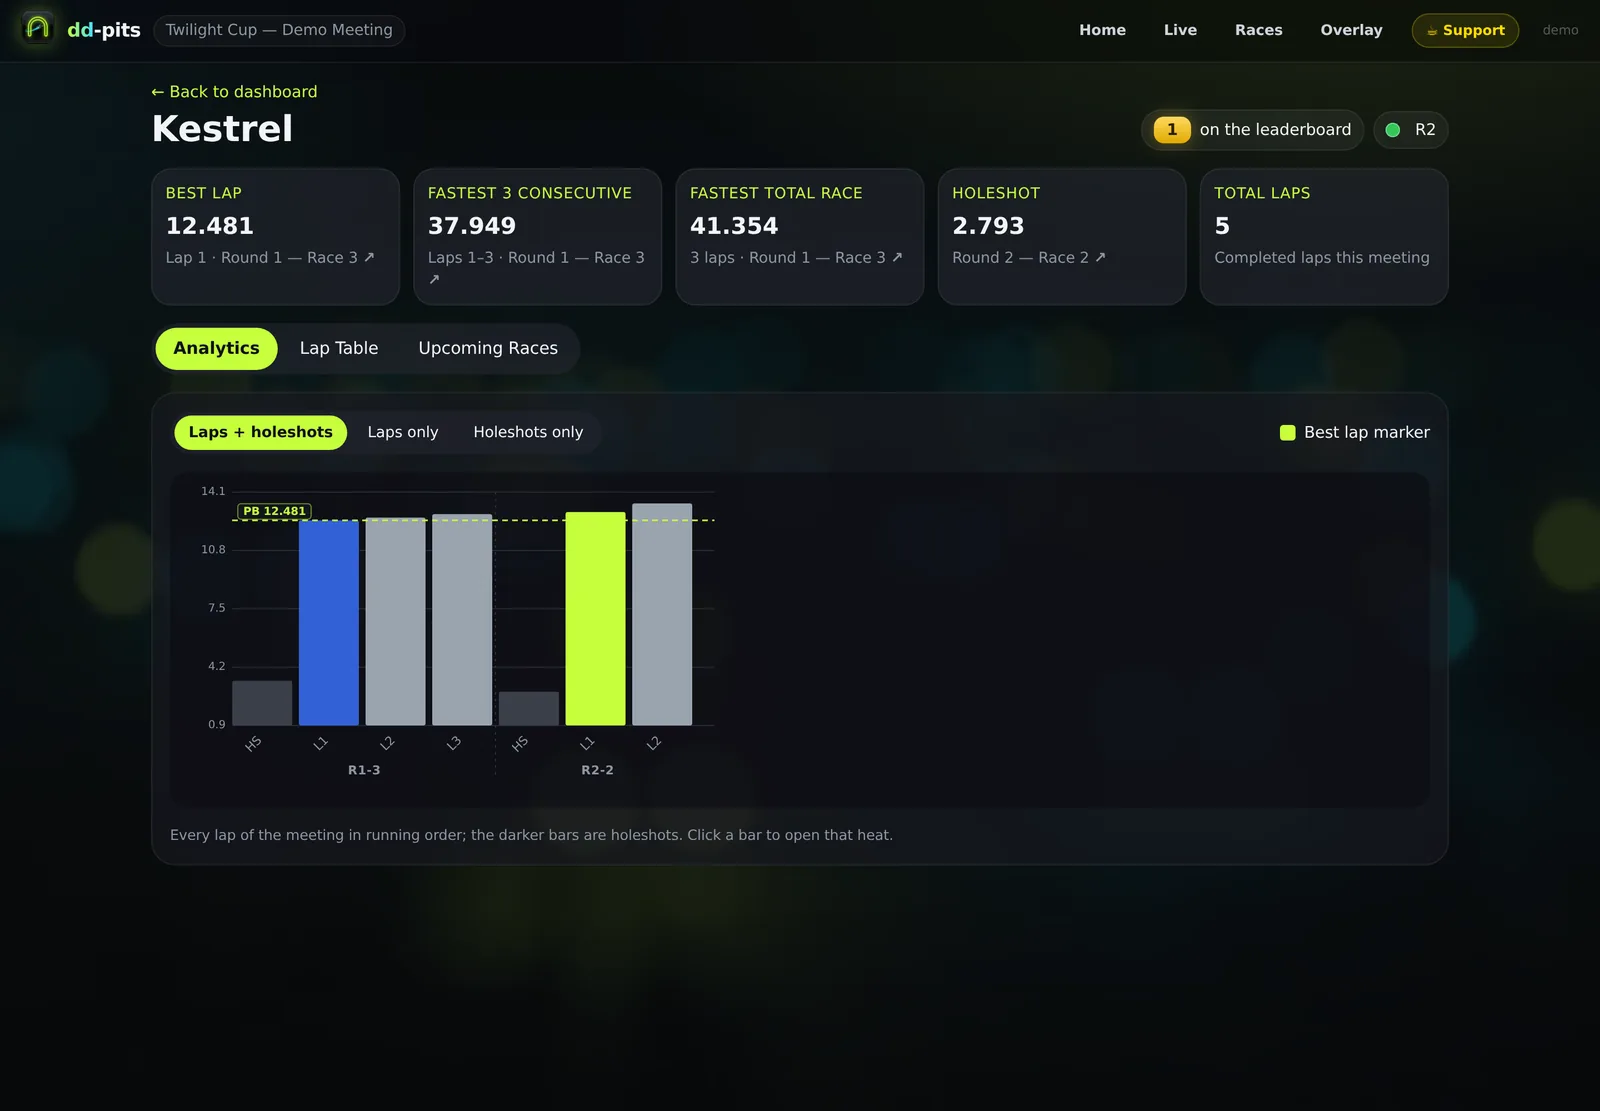
Task: Click the demo user label
Action: pyautogui.click(x=1560, y=30)
